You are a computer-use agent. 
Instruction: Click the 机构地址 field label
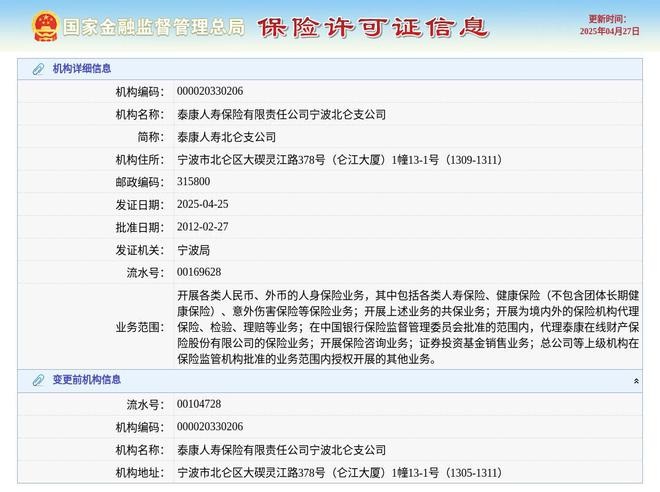tap(140, 473)
